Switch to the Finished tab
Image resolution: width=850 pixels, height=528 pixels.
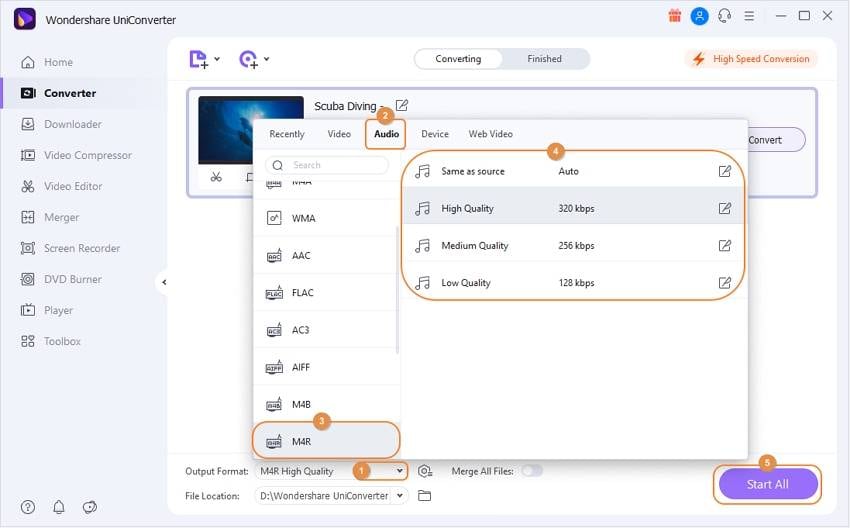point(544,59)
